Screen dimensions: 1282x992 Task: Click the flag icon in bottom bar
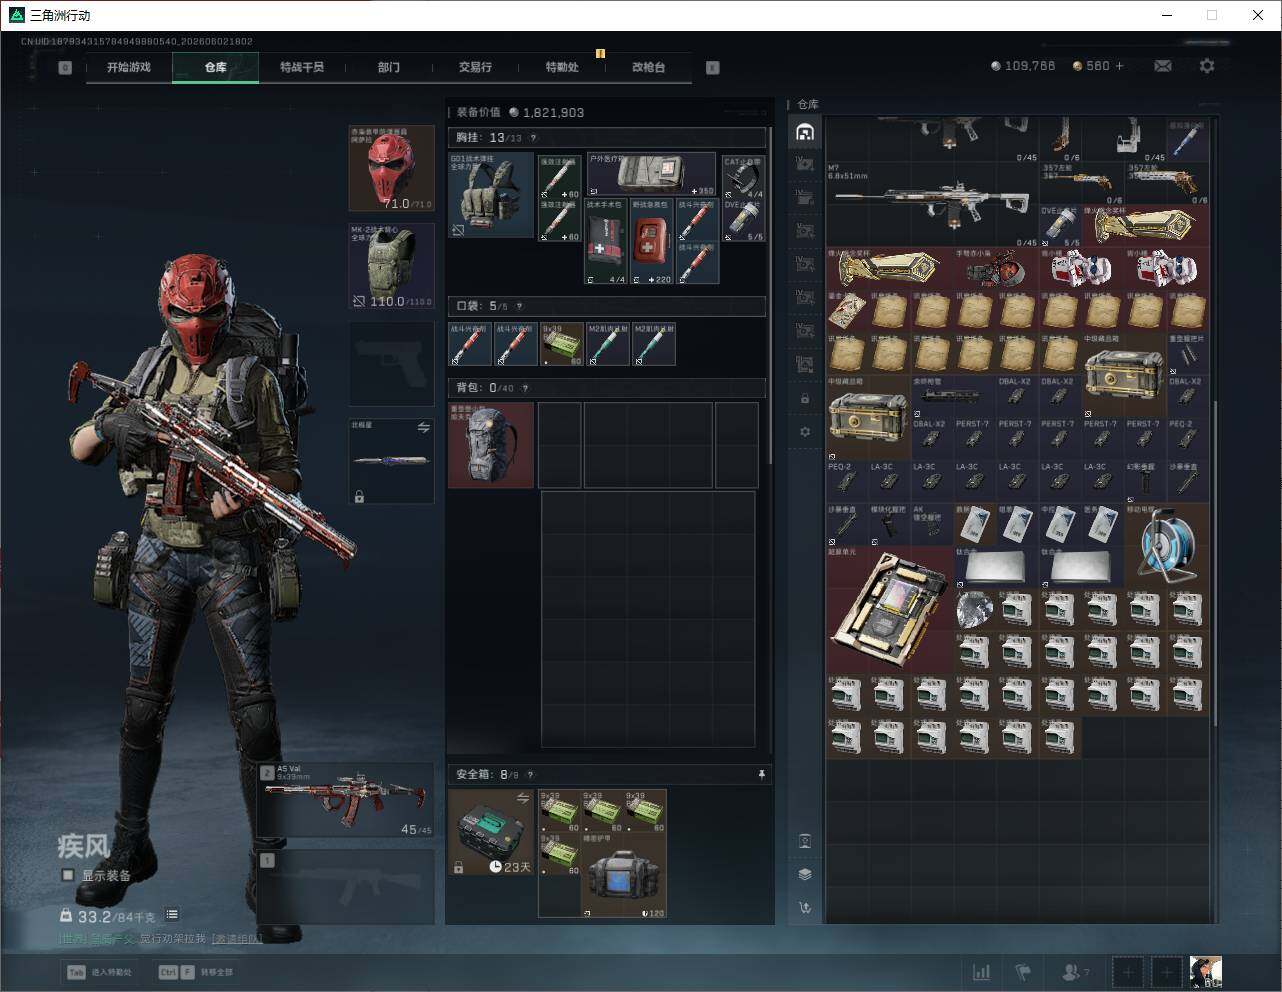[1023, 972]
